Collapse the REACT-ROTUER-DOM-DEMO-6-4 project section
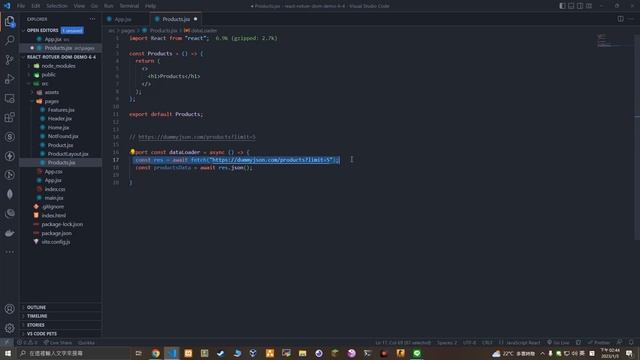Screen dimensions: 640x360 click(x=61, y=57)
